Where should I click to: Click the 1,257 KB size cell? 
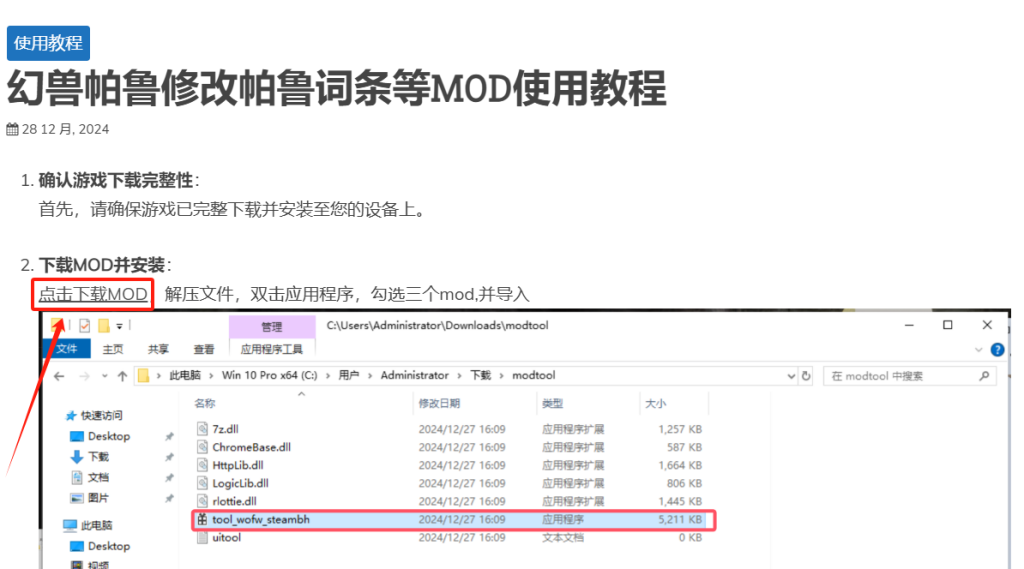tap(680, 429)
